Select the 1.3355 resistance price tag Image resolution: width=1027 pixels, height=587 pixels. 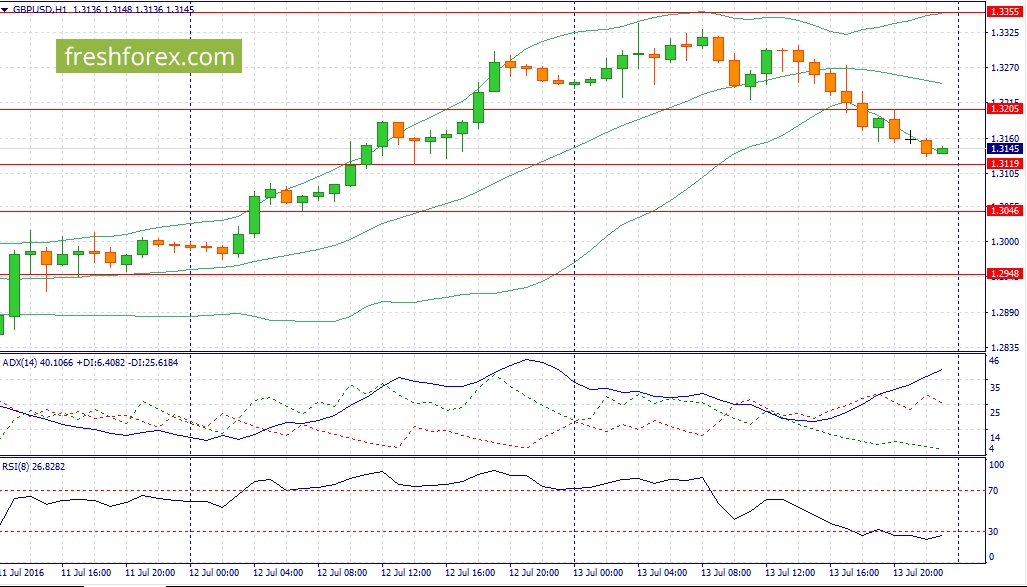pos(1003,12)
